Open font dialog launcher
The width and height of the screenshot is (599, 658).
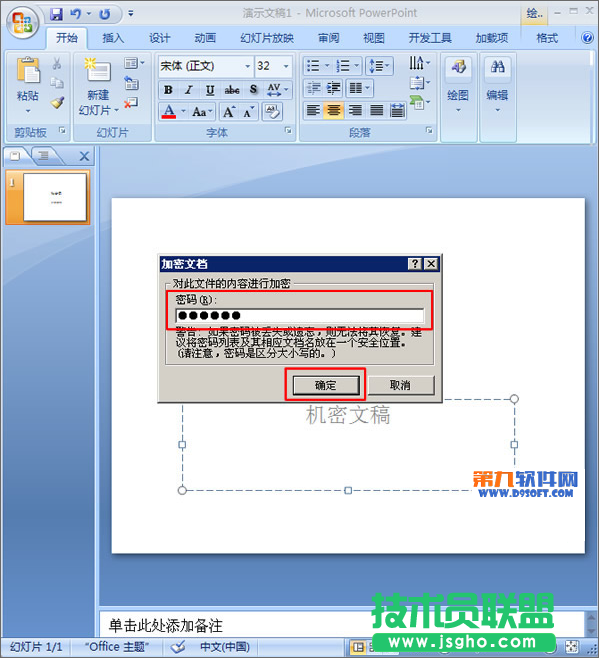pos(288,131)
